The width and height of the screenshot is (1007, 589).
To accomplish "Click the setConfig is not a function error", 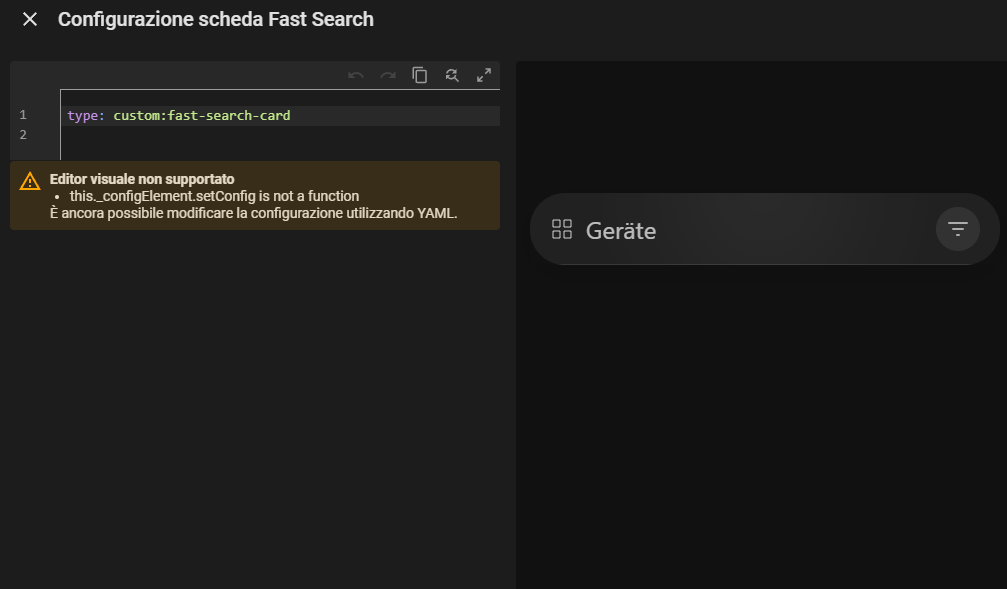I will click(215, 196).
